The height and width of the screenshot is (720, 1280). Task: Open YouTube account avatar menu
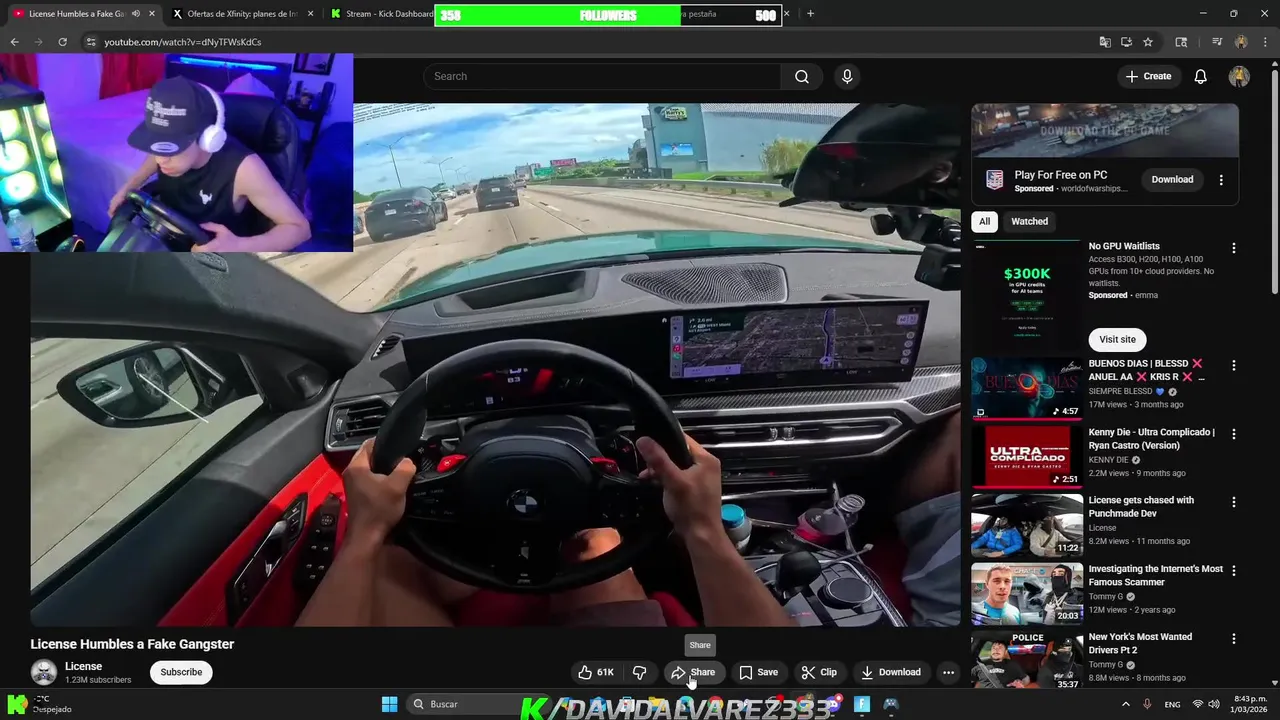point(1239,77)
